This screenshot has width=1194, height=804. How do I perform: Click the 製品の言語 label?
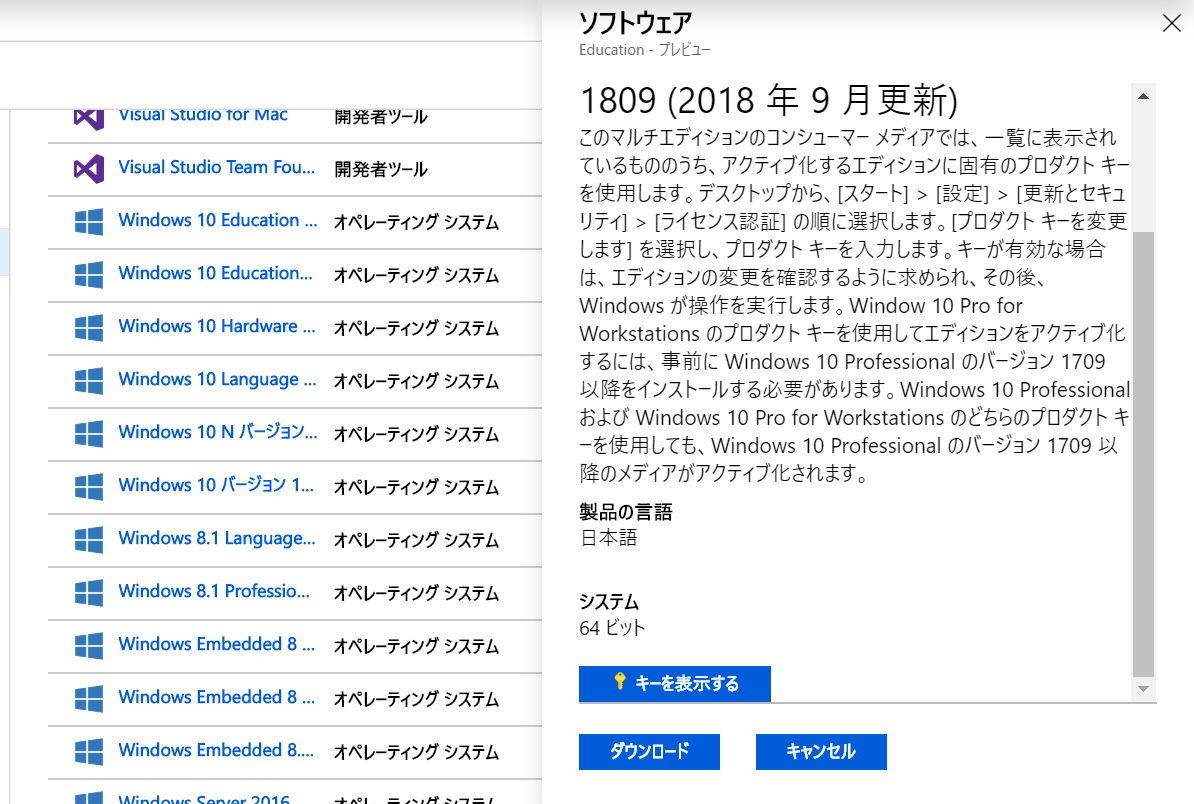pyautogui.click(x=626, y=512)
